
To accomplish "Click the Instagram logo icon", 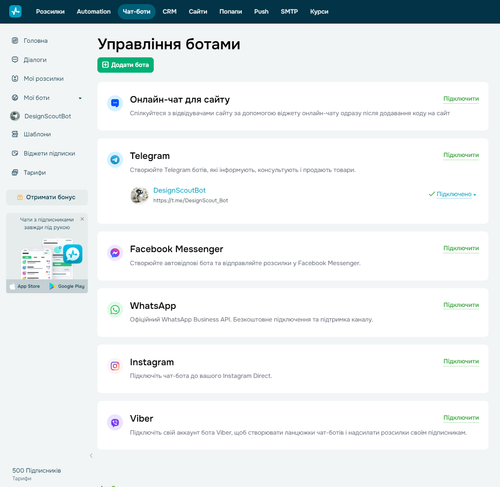I will [x=115, y=366].
